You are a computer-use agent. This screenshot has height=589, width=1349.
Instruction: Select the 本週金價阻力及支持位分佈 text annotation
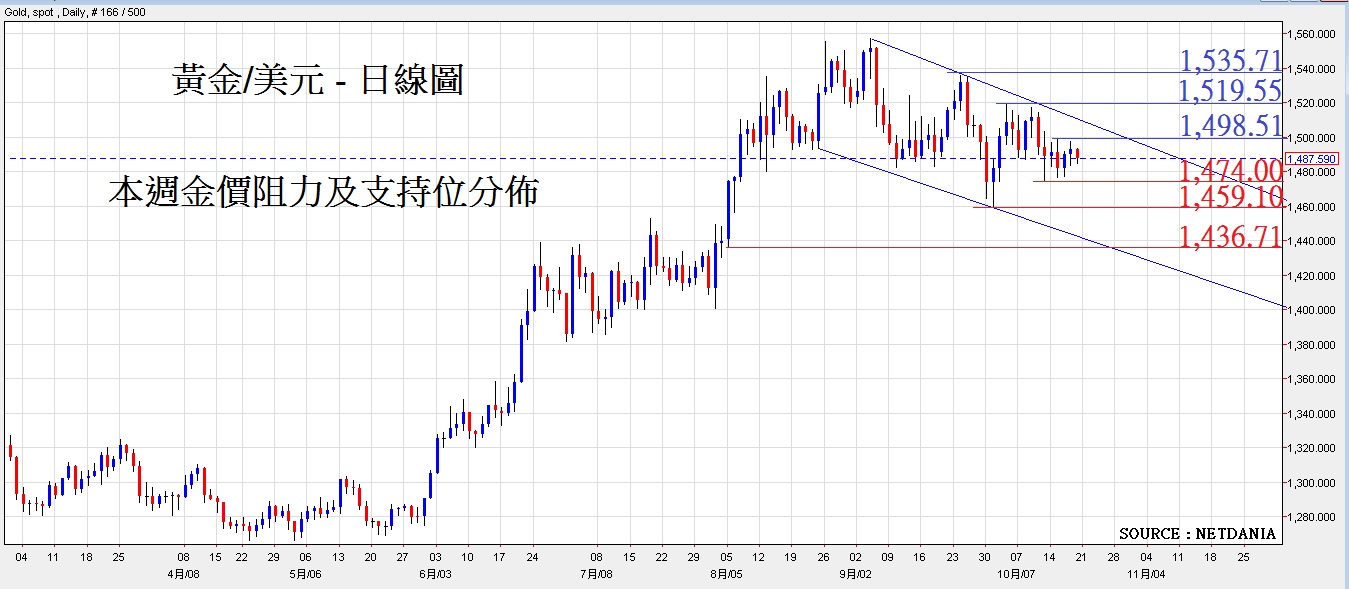pos(323,191)
